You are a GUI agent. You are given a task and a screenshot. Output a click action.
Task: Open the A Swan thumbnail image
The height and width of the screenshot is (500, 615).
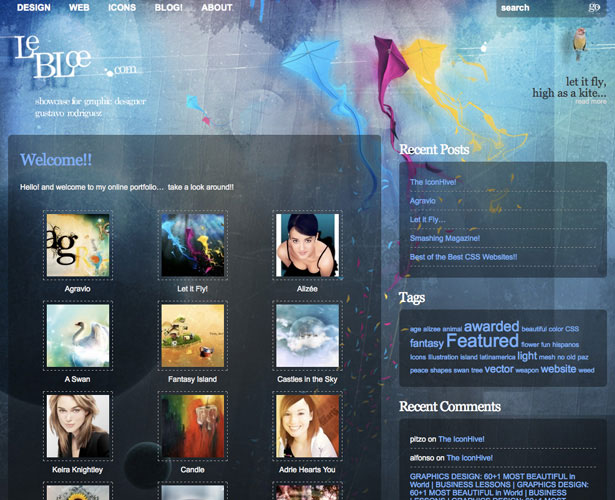click(x=78, y=336)
